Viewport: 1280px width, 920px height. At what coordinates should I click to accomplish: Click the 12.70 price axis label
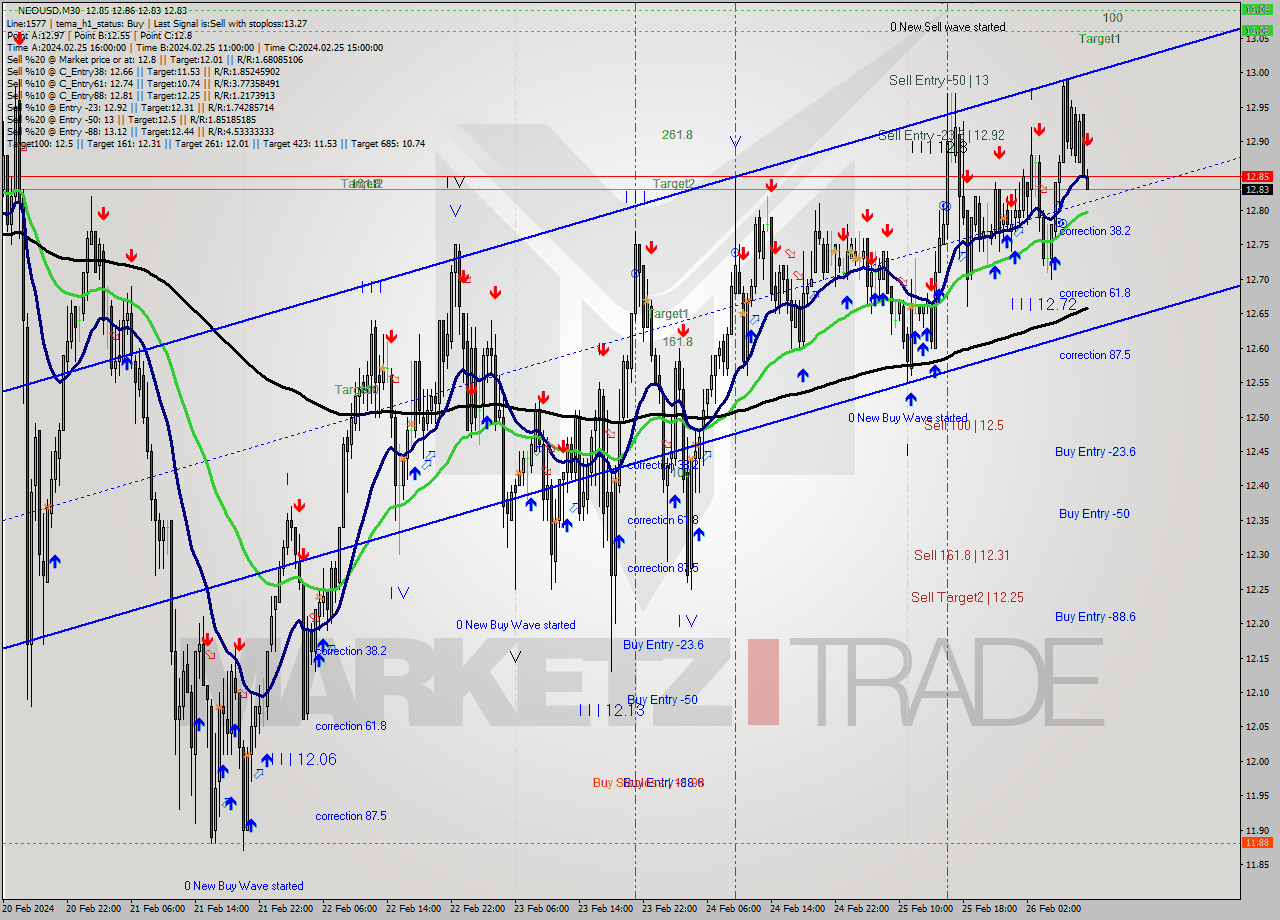point(1257,279)
